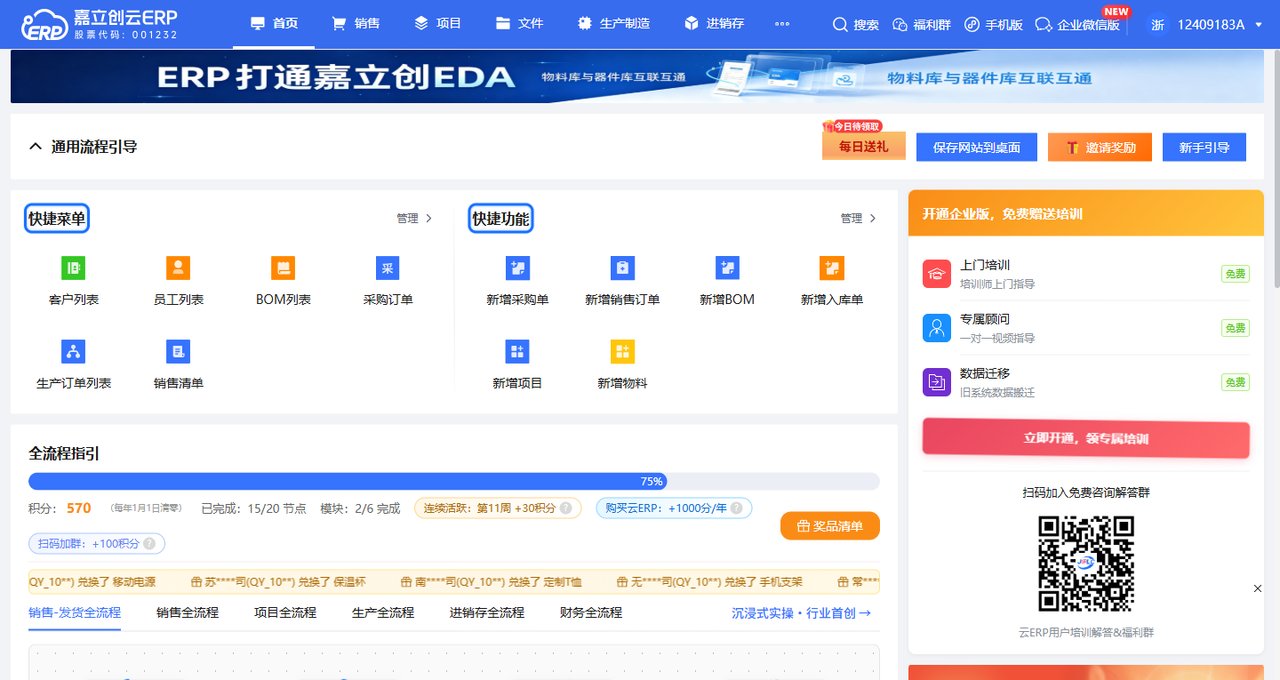Image resolution: width=1280 pixels, height=680 pixels.
Task: Click the 75% progress bar
Action: (454, 481)
